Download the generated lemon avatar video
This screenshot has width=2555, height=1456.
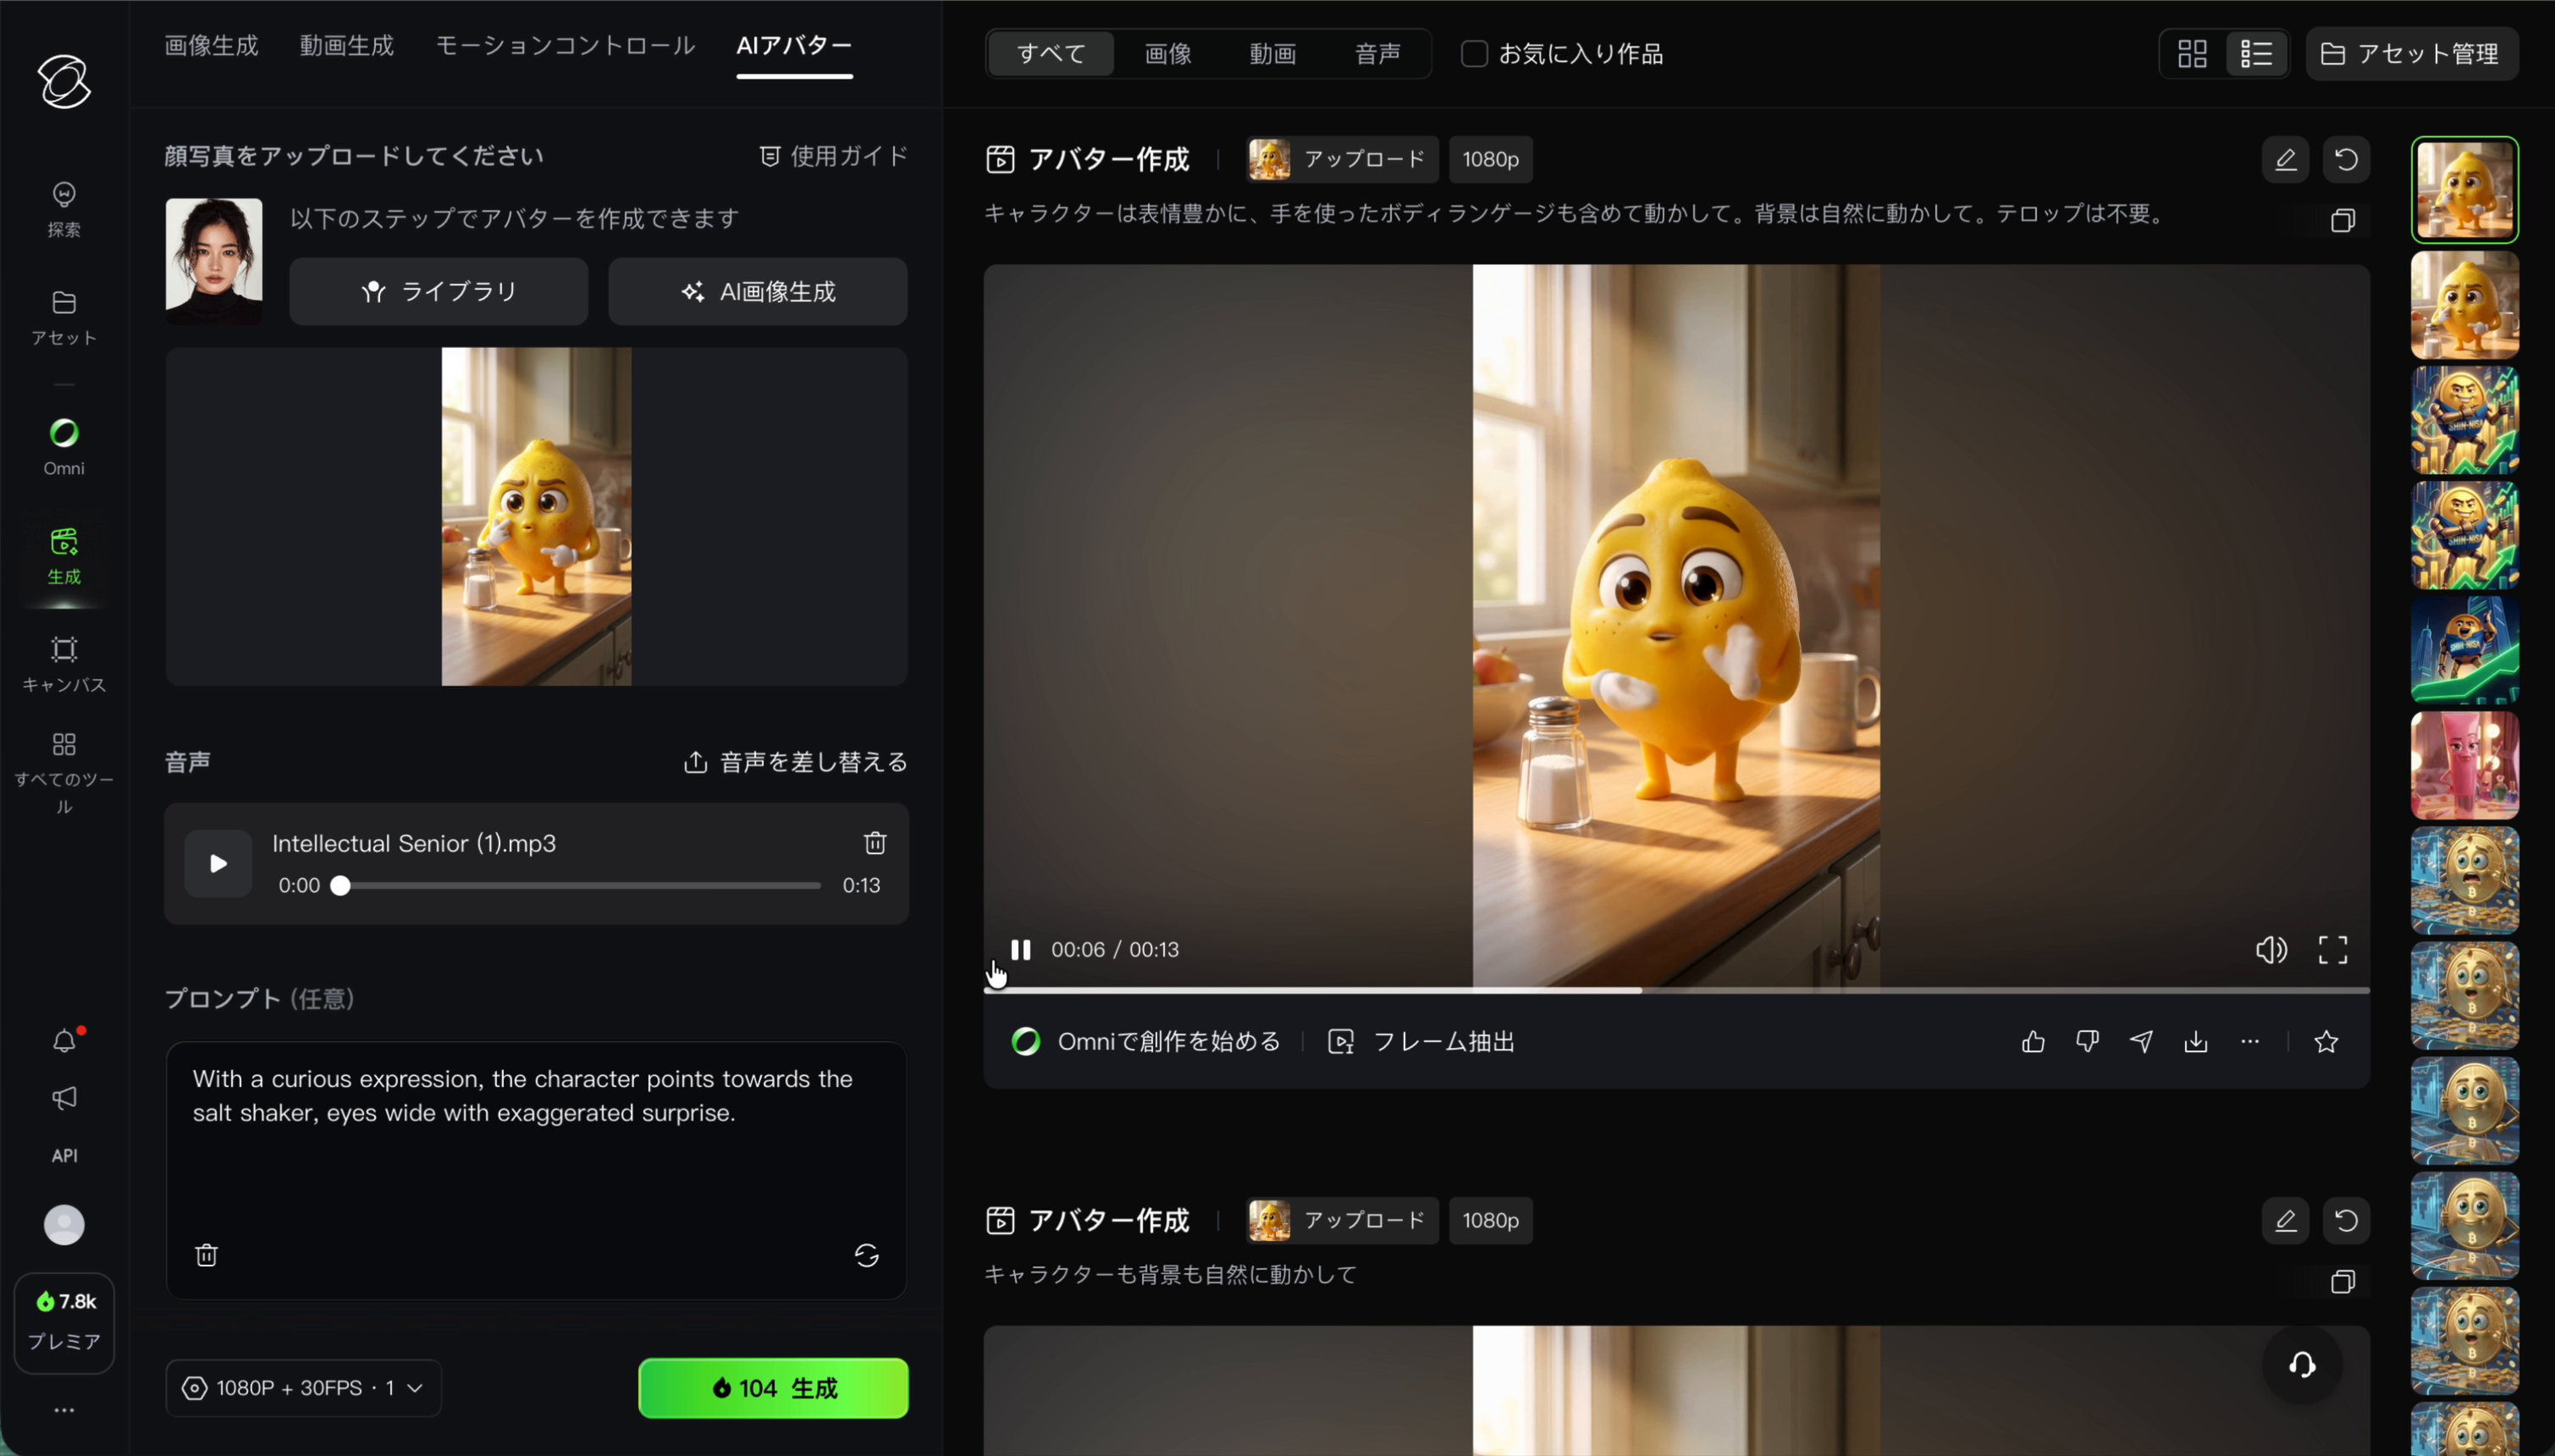pos(2196,1041)
